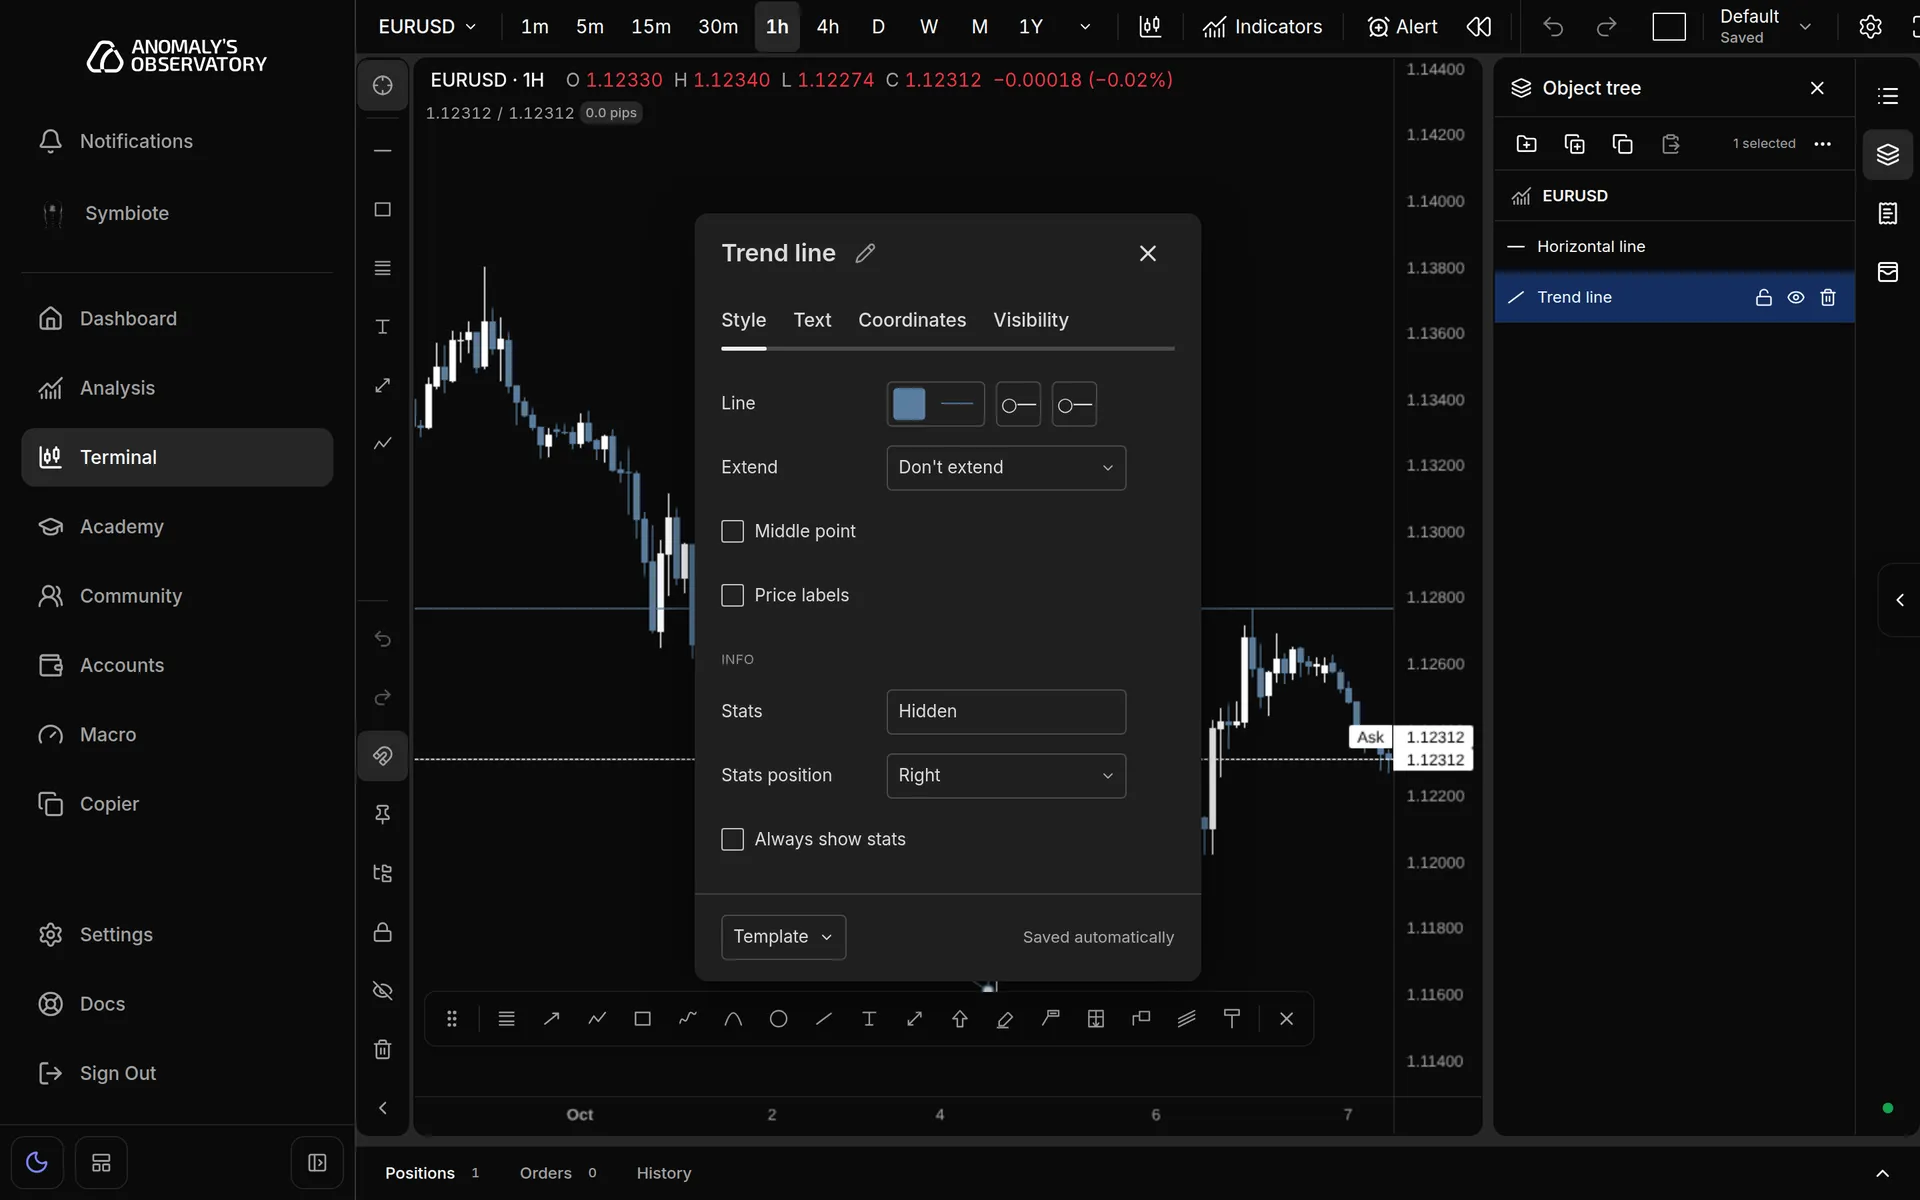Viewport: 1920px width, 1200px height.
Task: Open the Default layout dropdown
Action: pyautogui.click(x=1766, y=27)
